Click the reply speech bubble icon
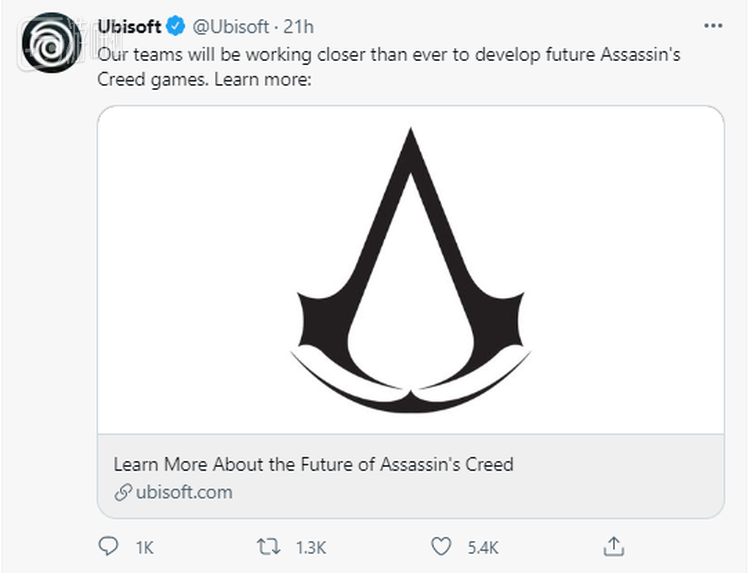This screenshot has width=750, height=573. (x=109, y=546)
